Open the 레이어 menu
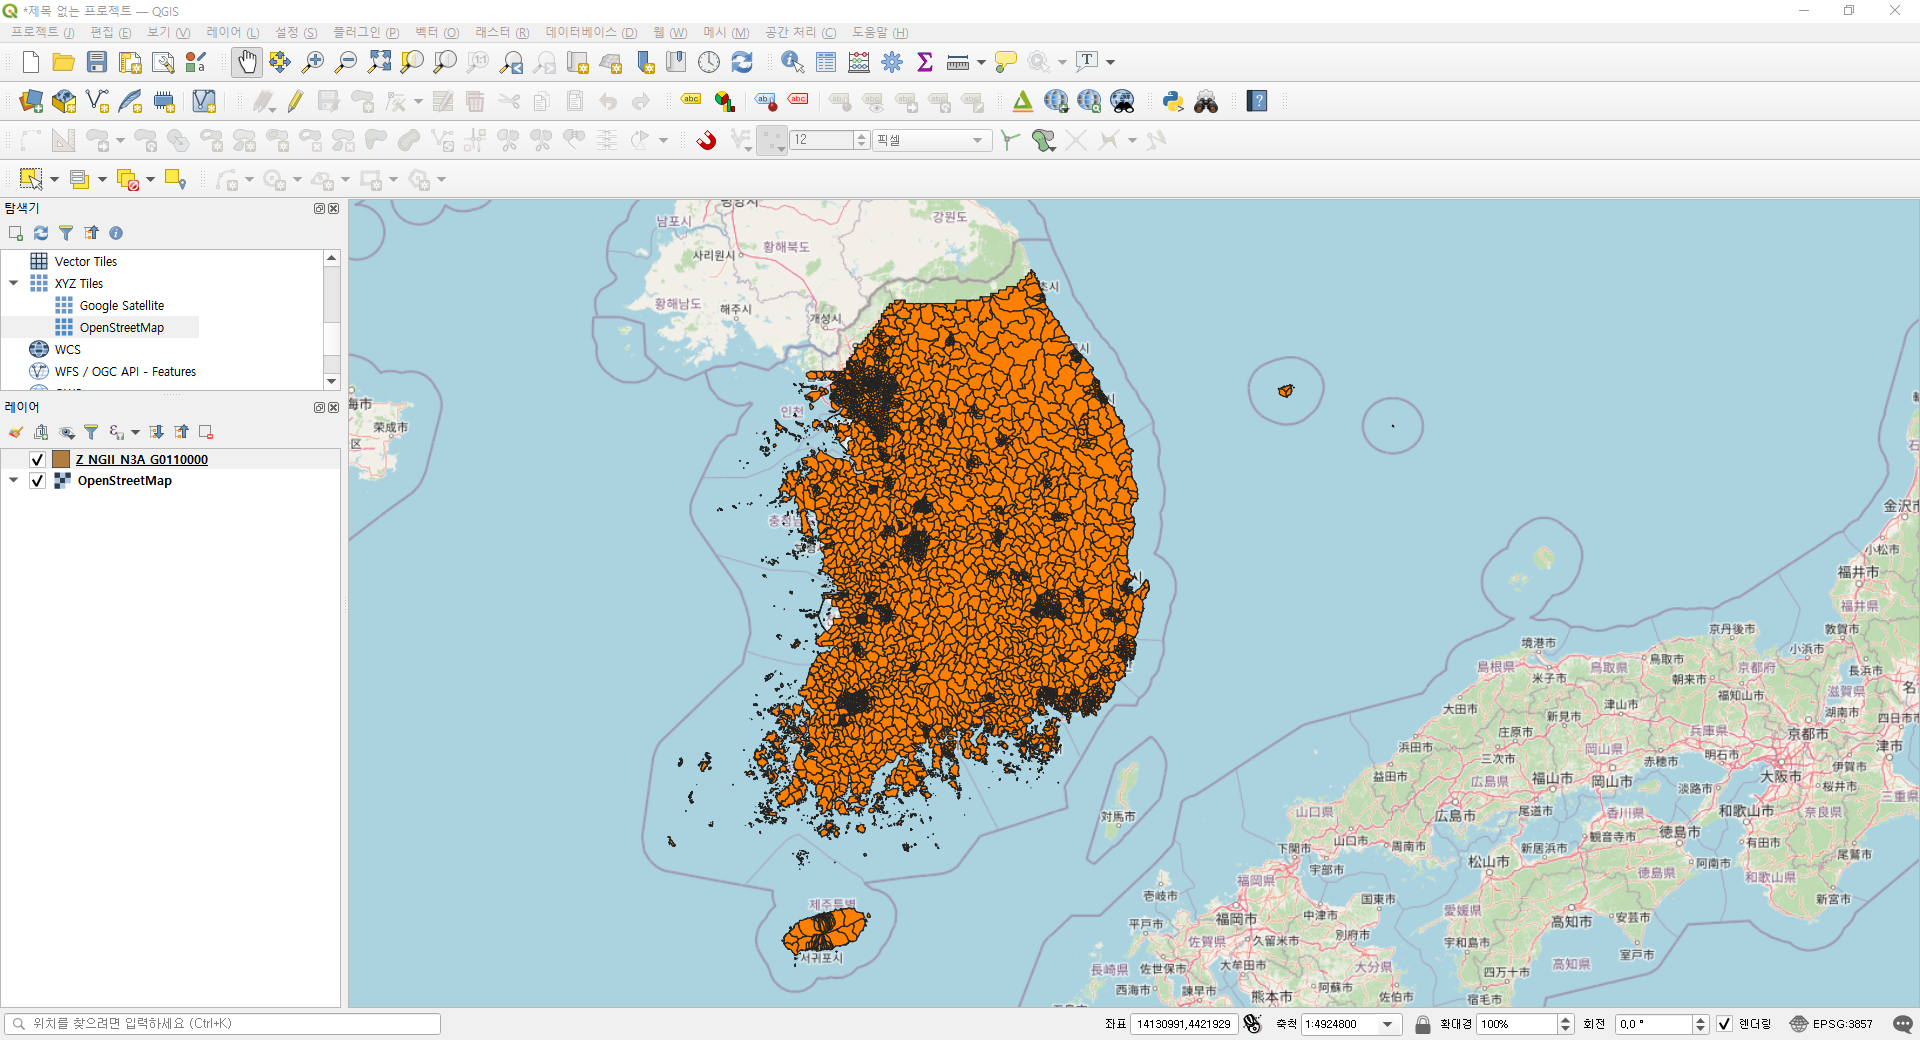The width and height of the screenshot is (1920, 1040). [232, 33]
